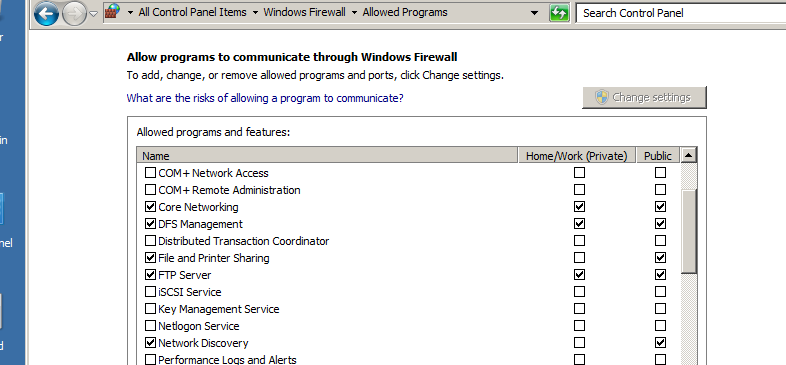Expand the dropdown before All Control Panel Items
Viewport: 786px width, 365px height.
pyautogui.click(x=130, y=13)
